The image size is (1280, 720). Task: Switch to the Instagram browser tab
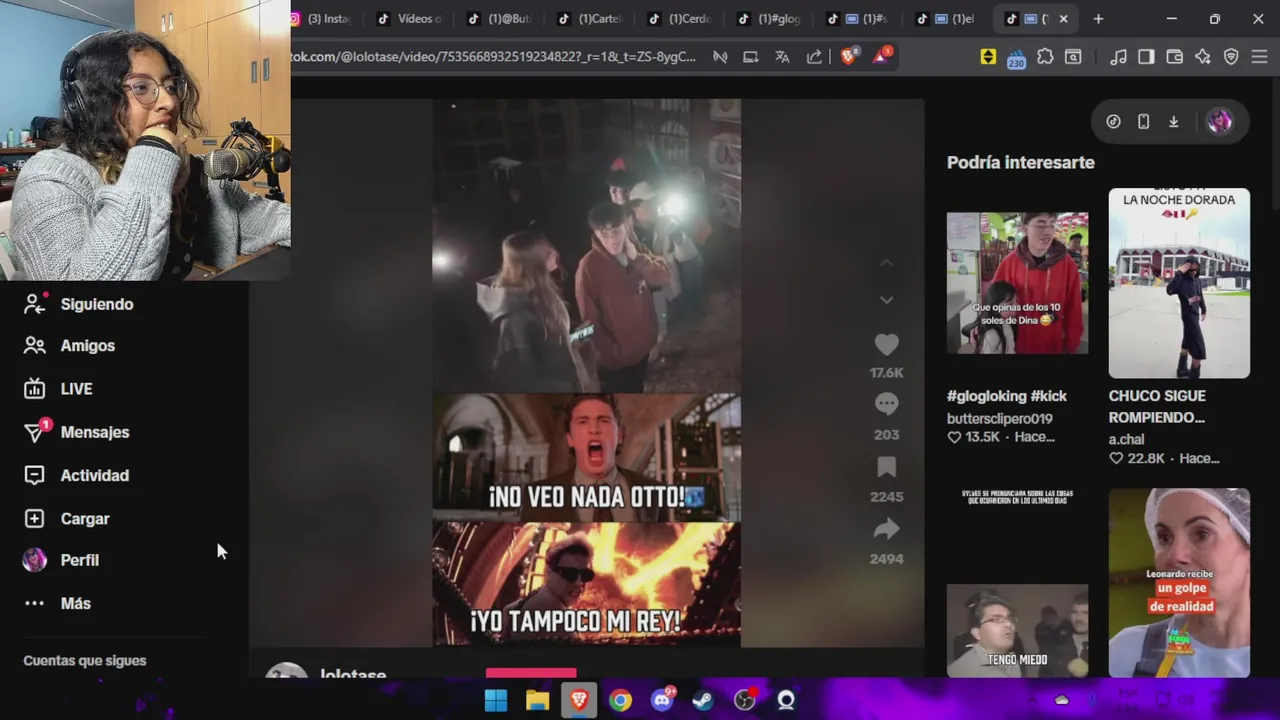[322, 19]
